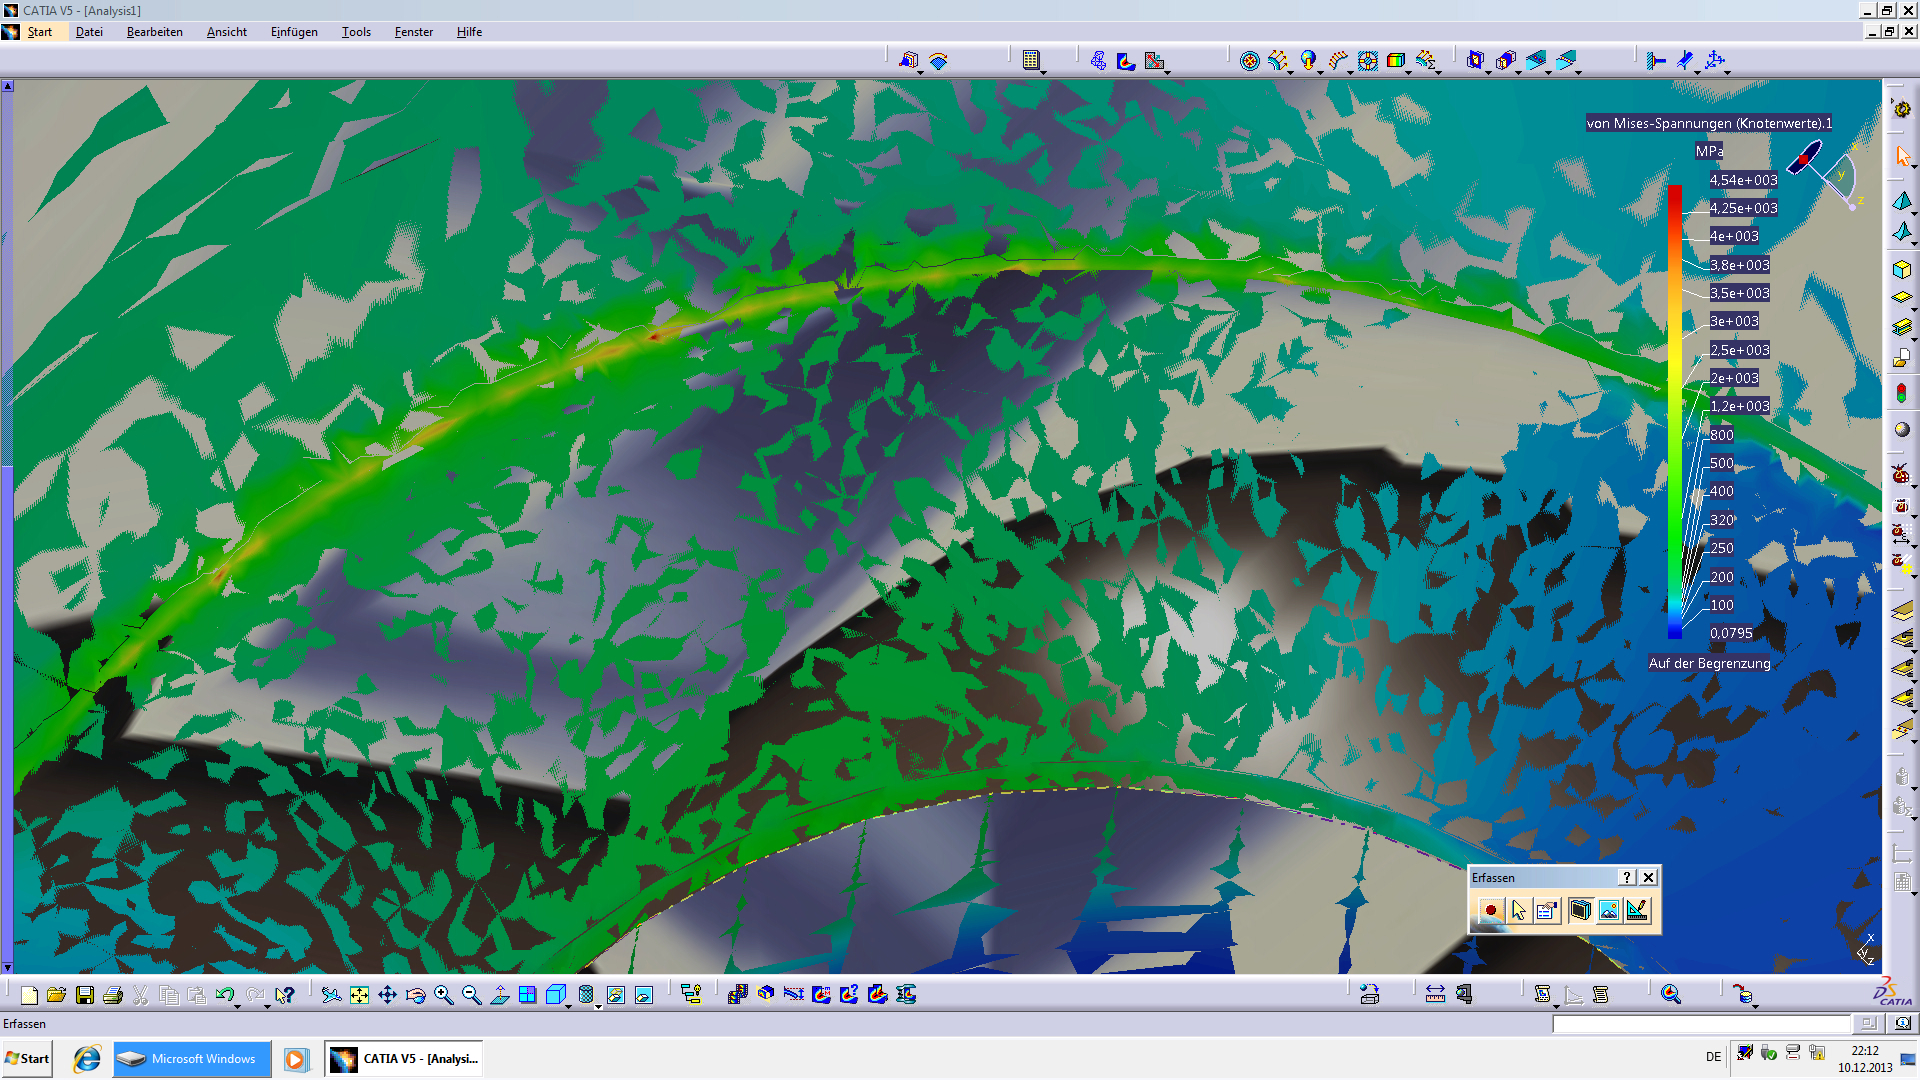Screen dimensions: 1920x1080
Task: Click the 0,0795 legend minimum value
Action: [1731, 633]
